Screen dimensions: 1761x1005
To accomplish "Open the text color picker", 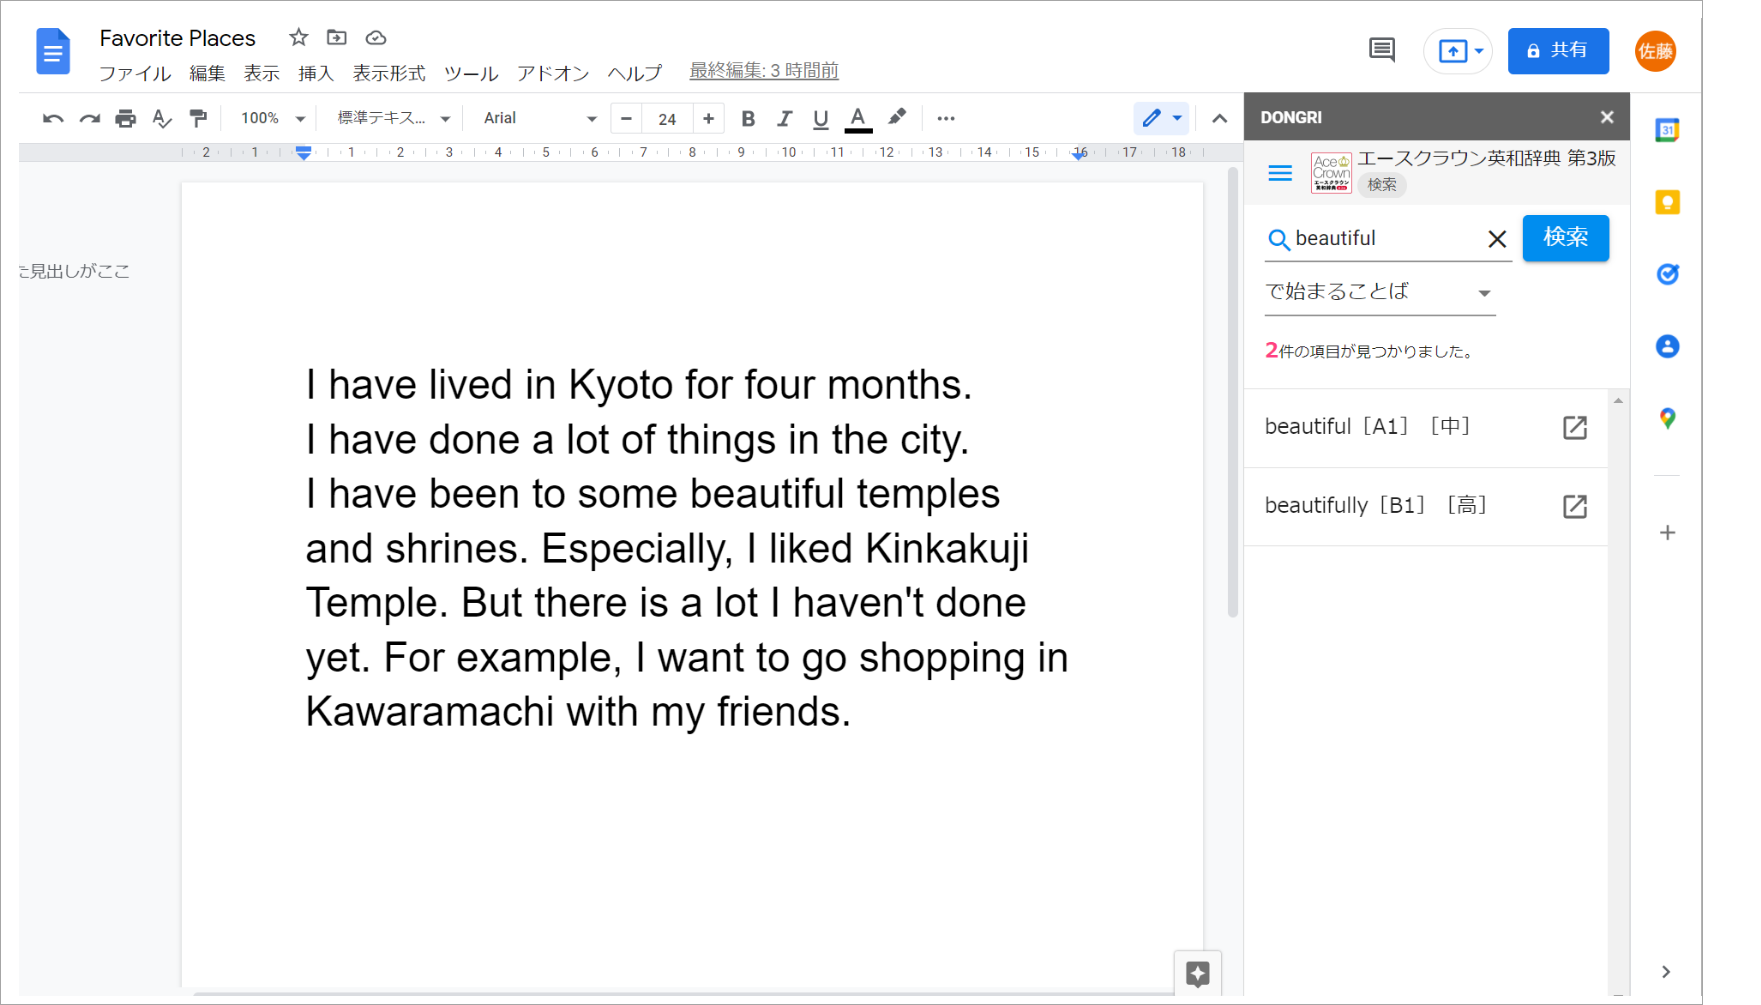I will pyautogui.click(x=858, y=119).
